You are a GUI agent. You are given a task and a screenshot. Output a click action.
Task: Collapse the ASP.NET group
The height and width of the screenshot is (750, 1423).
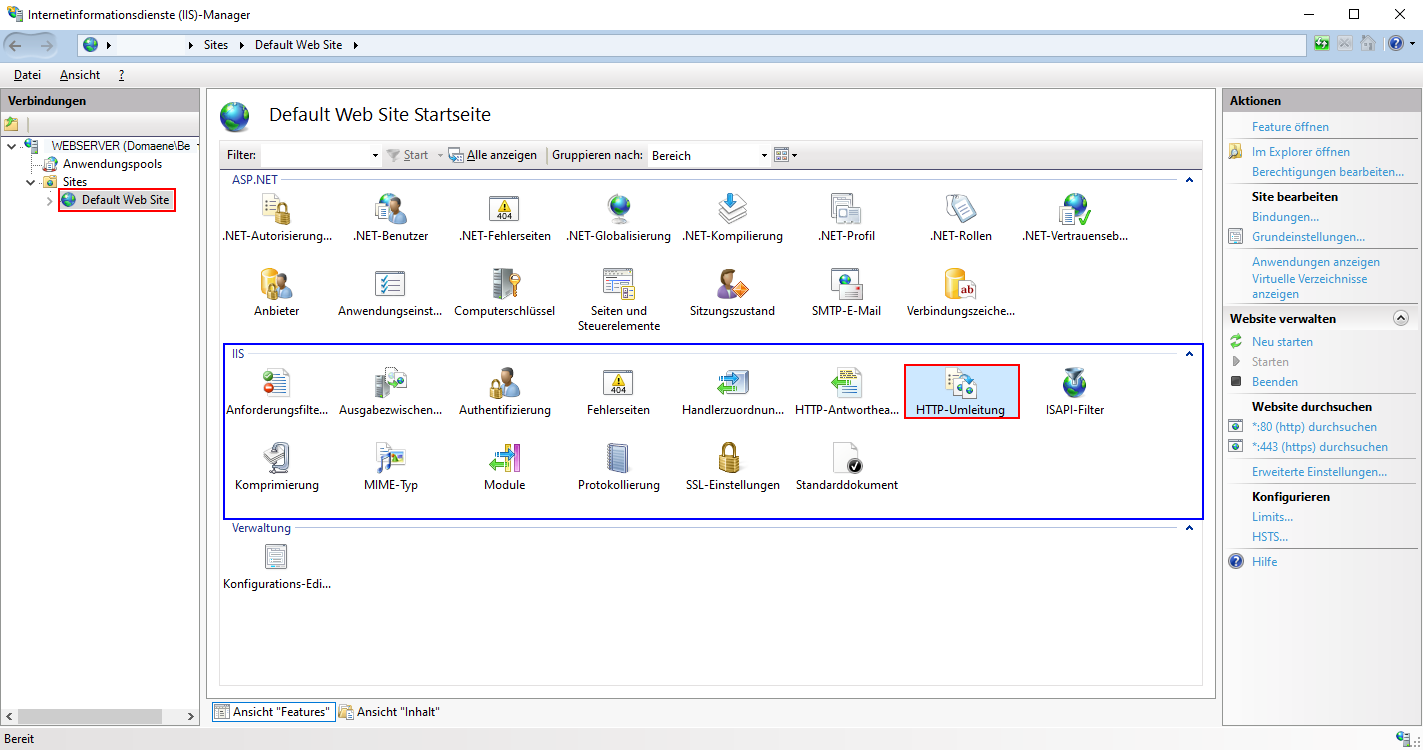[1189, 180]
